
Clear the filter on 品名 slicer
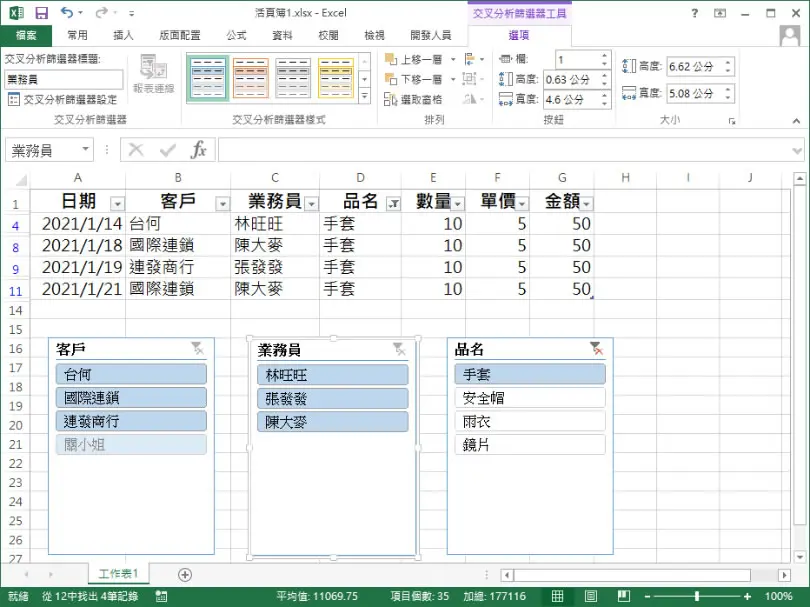point(597,349)
